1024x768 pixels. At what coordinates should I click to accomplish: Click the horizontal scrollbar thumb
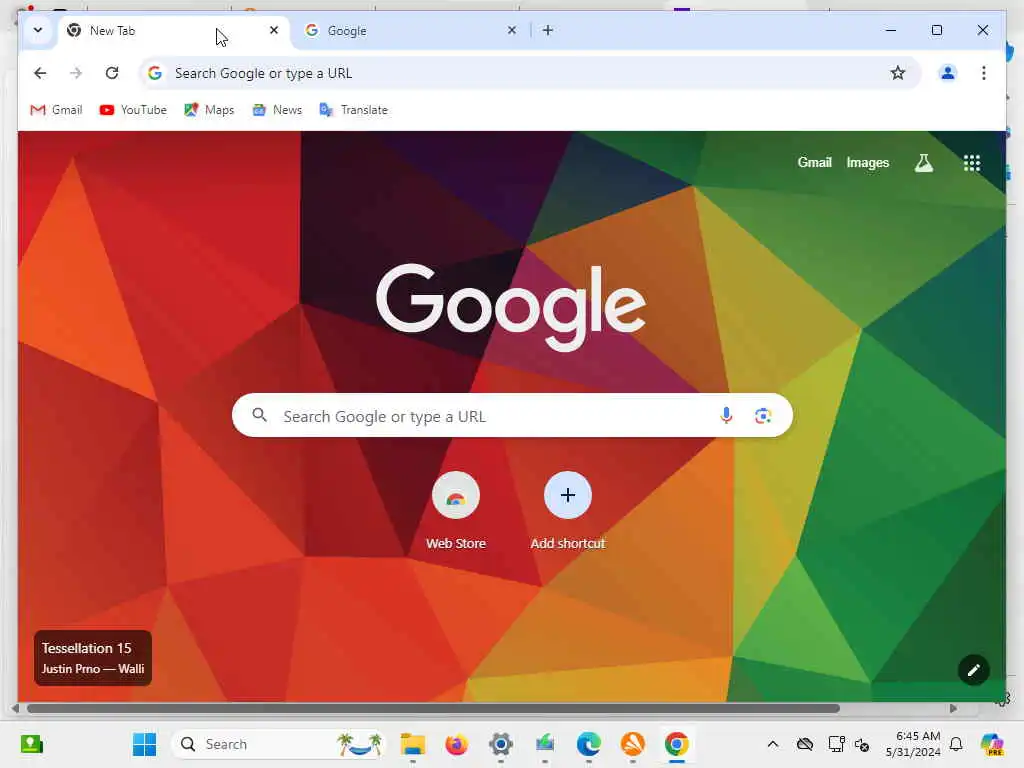[x=433, y=709]
